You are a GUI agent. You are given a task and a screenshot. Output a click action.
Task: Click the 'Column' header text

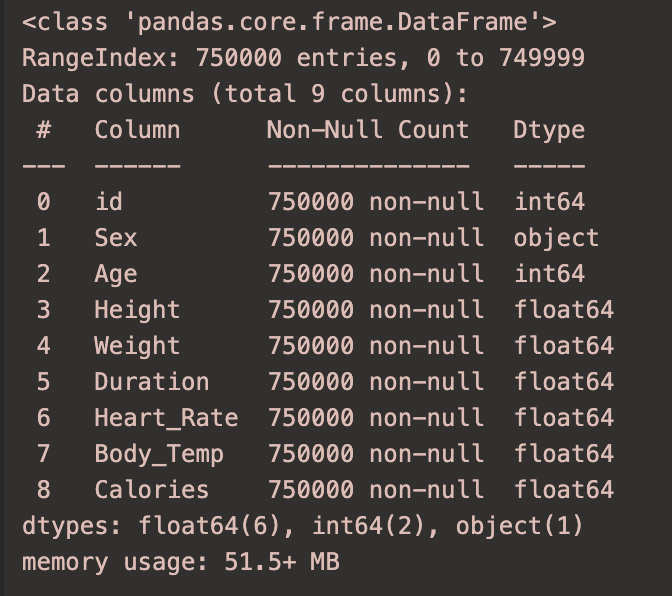point(137,129)
